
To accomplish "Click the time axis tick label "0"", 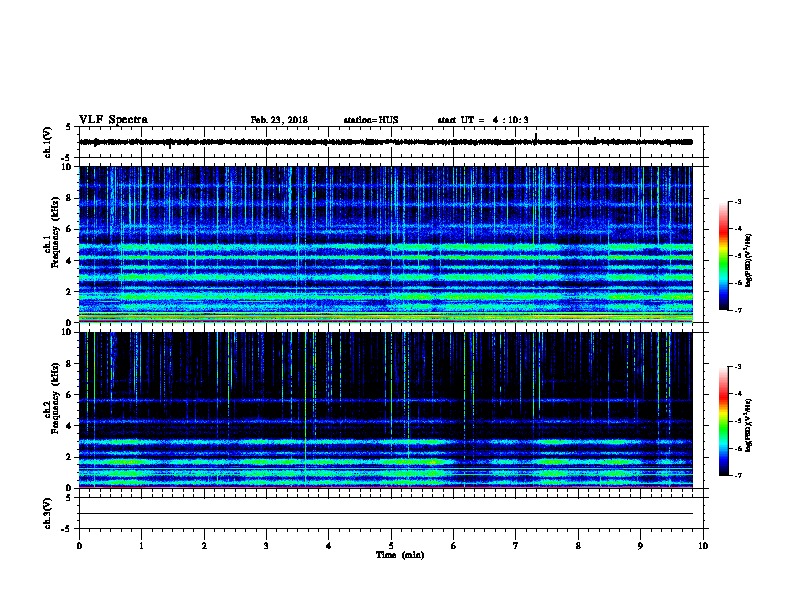I will (79, 546).
